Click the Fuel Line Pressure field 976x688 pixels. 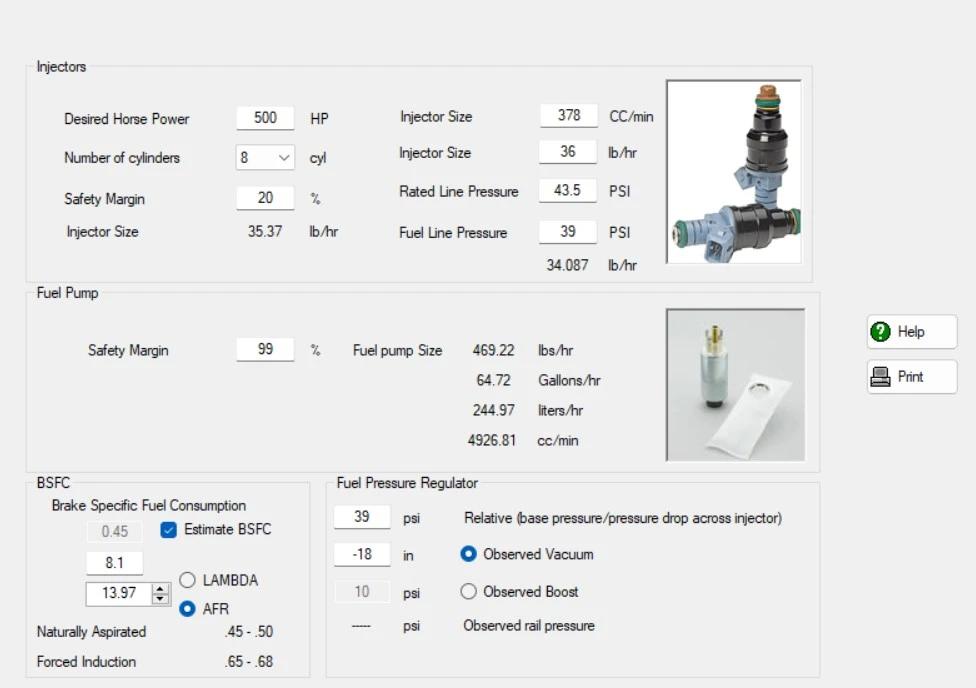tap(568, 232)
